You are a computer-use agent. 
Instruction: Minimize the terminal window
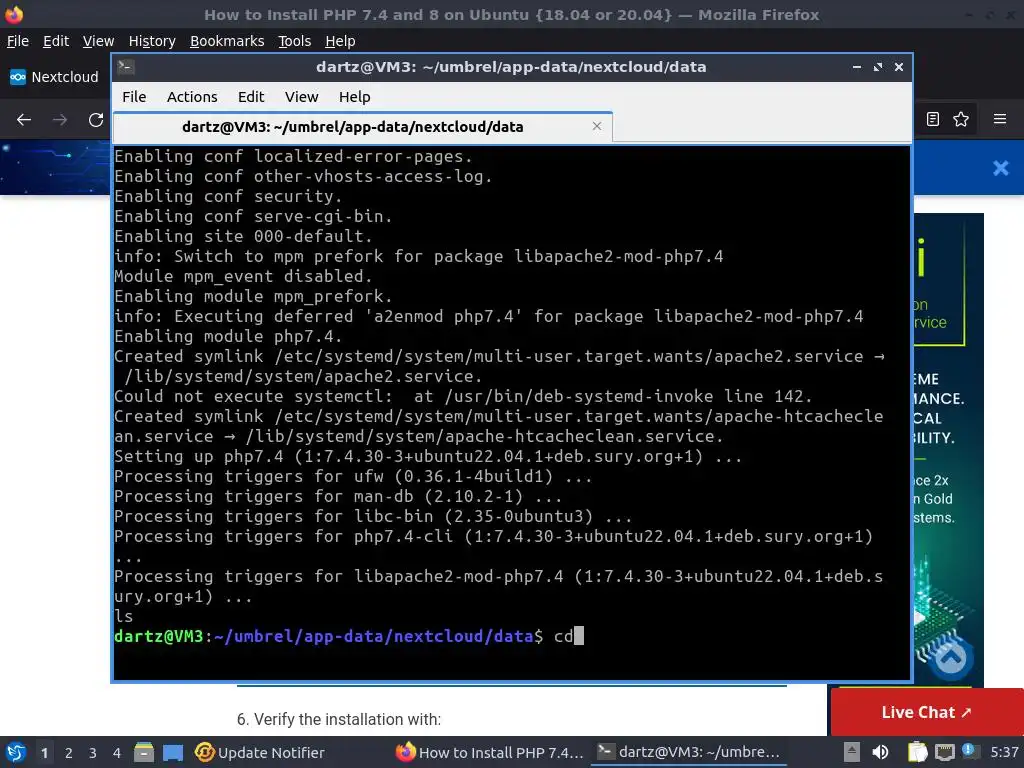(857, 67)
